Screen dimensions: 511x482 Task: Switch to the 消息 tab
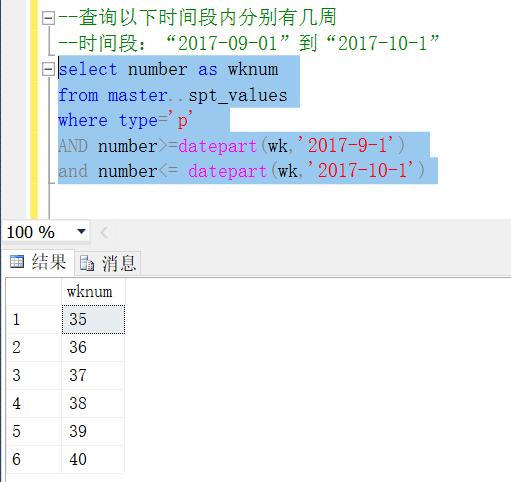108,263
